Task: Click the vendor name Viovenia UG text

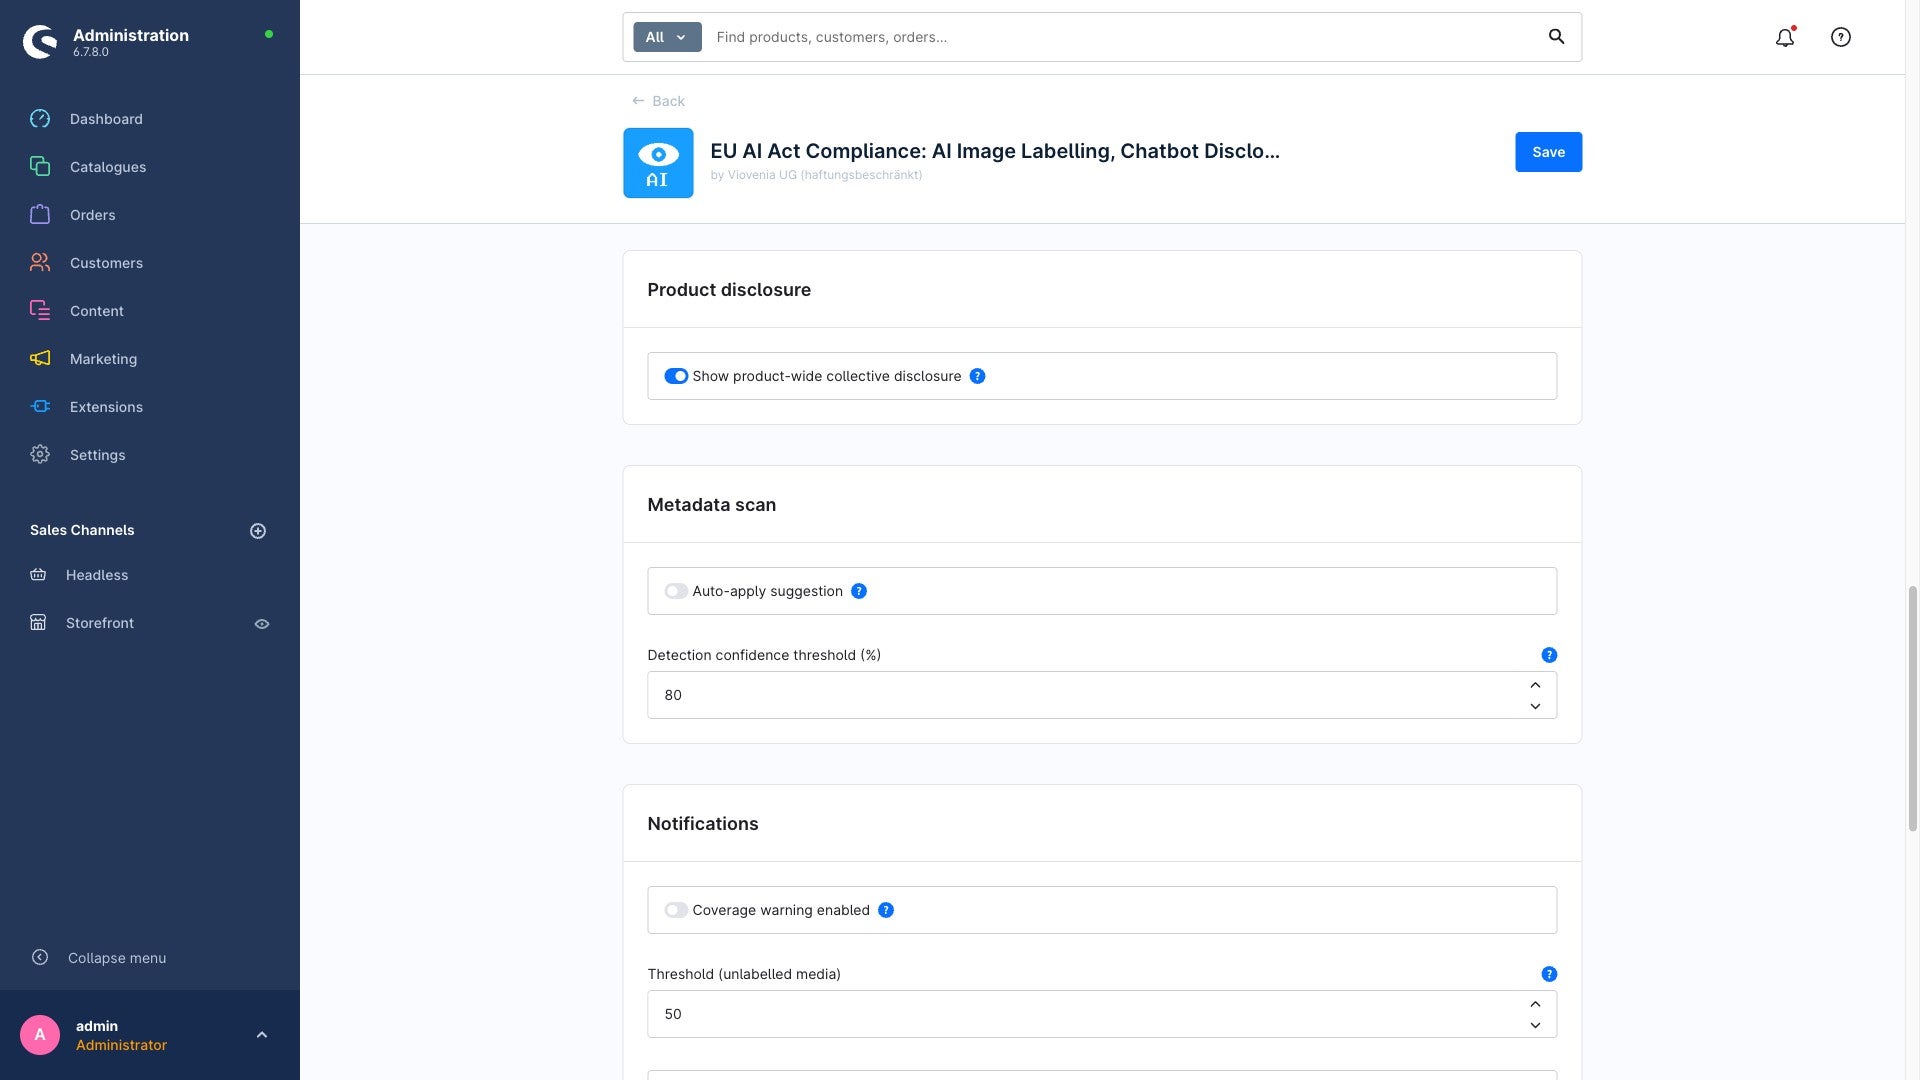Action: 816,175
